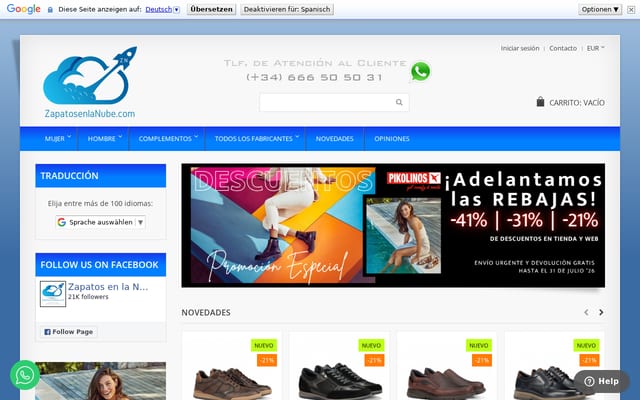Open the first brown sneaker product
This screenshot has height=400, width=640.
pyautogui.click(x=232, y=384)
